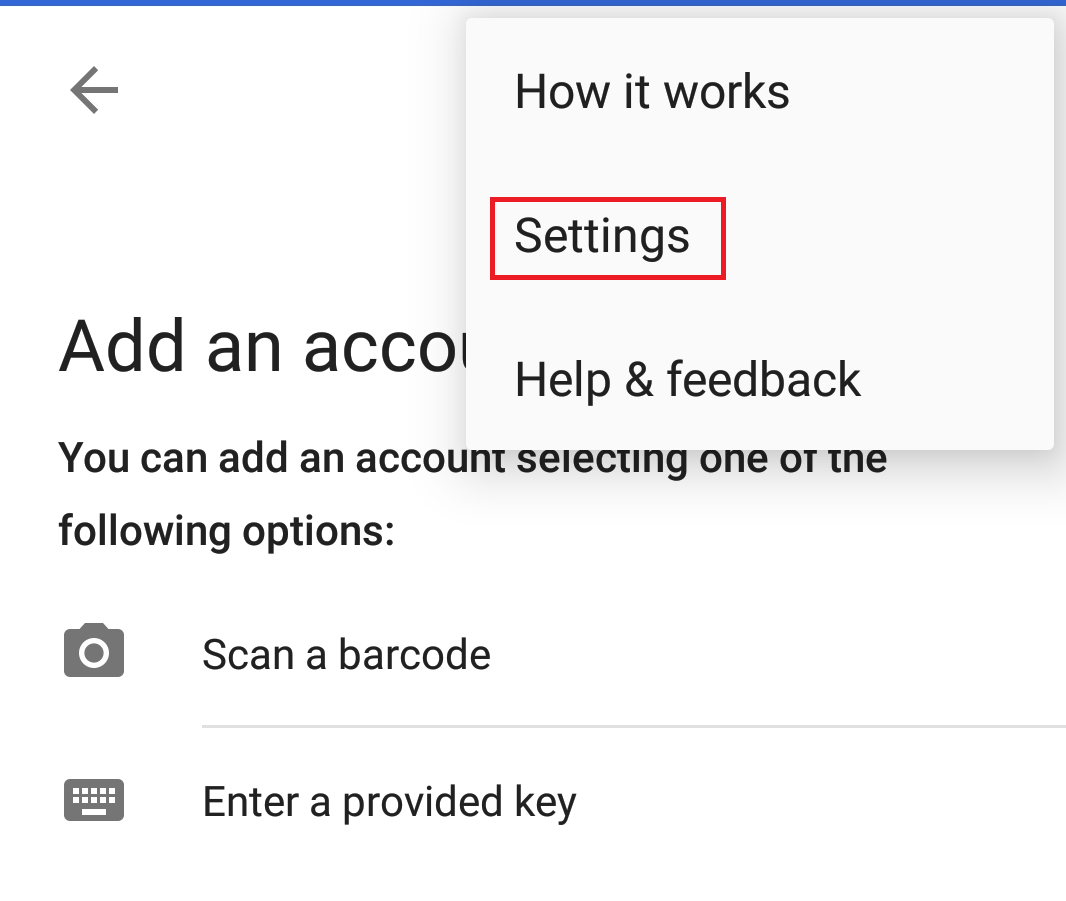The height and width of the screenshot is (901, 1066).
Task: Click the word "Enter" beside the keyboard icon
Action: 252,801
